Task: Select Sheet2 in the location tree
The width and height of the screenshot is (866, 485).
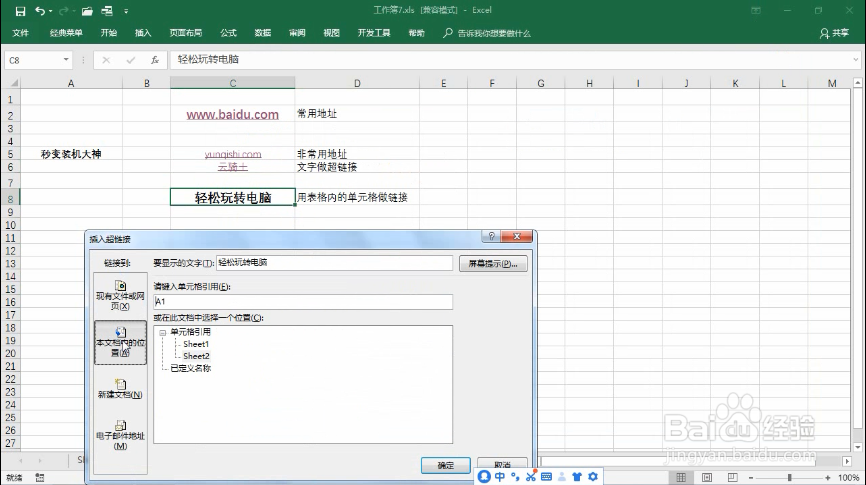Action: point(196,356)
